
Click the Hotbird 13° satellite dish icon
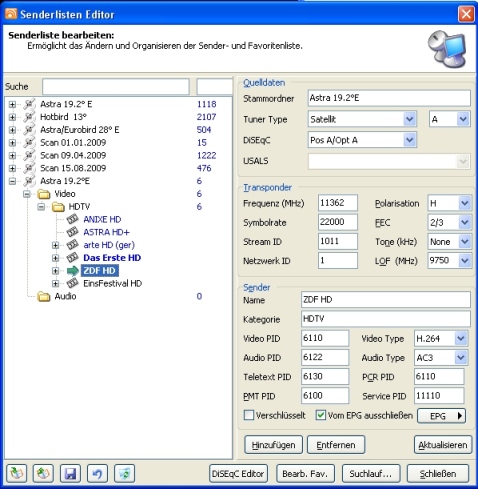coord(29,117)
